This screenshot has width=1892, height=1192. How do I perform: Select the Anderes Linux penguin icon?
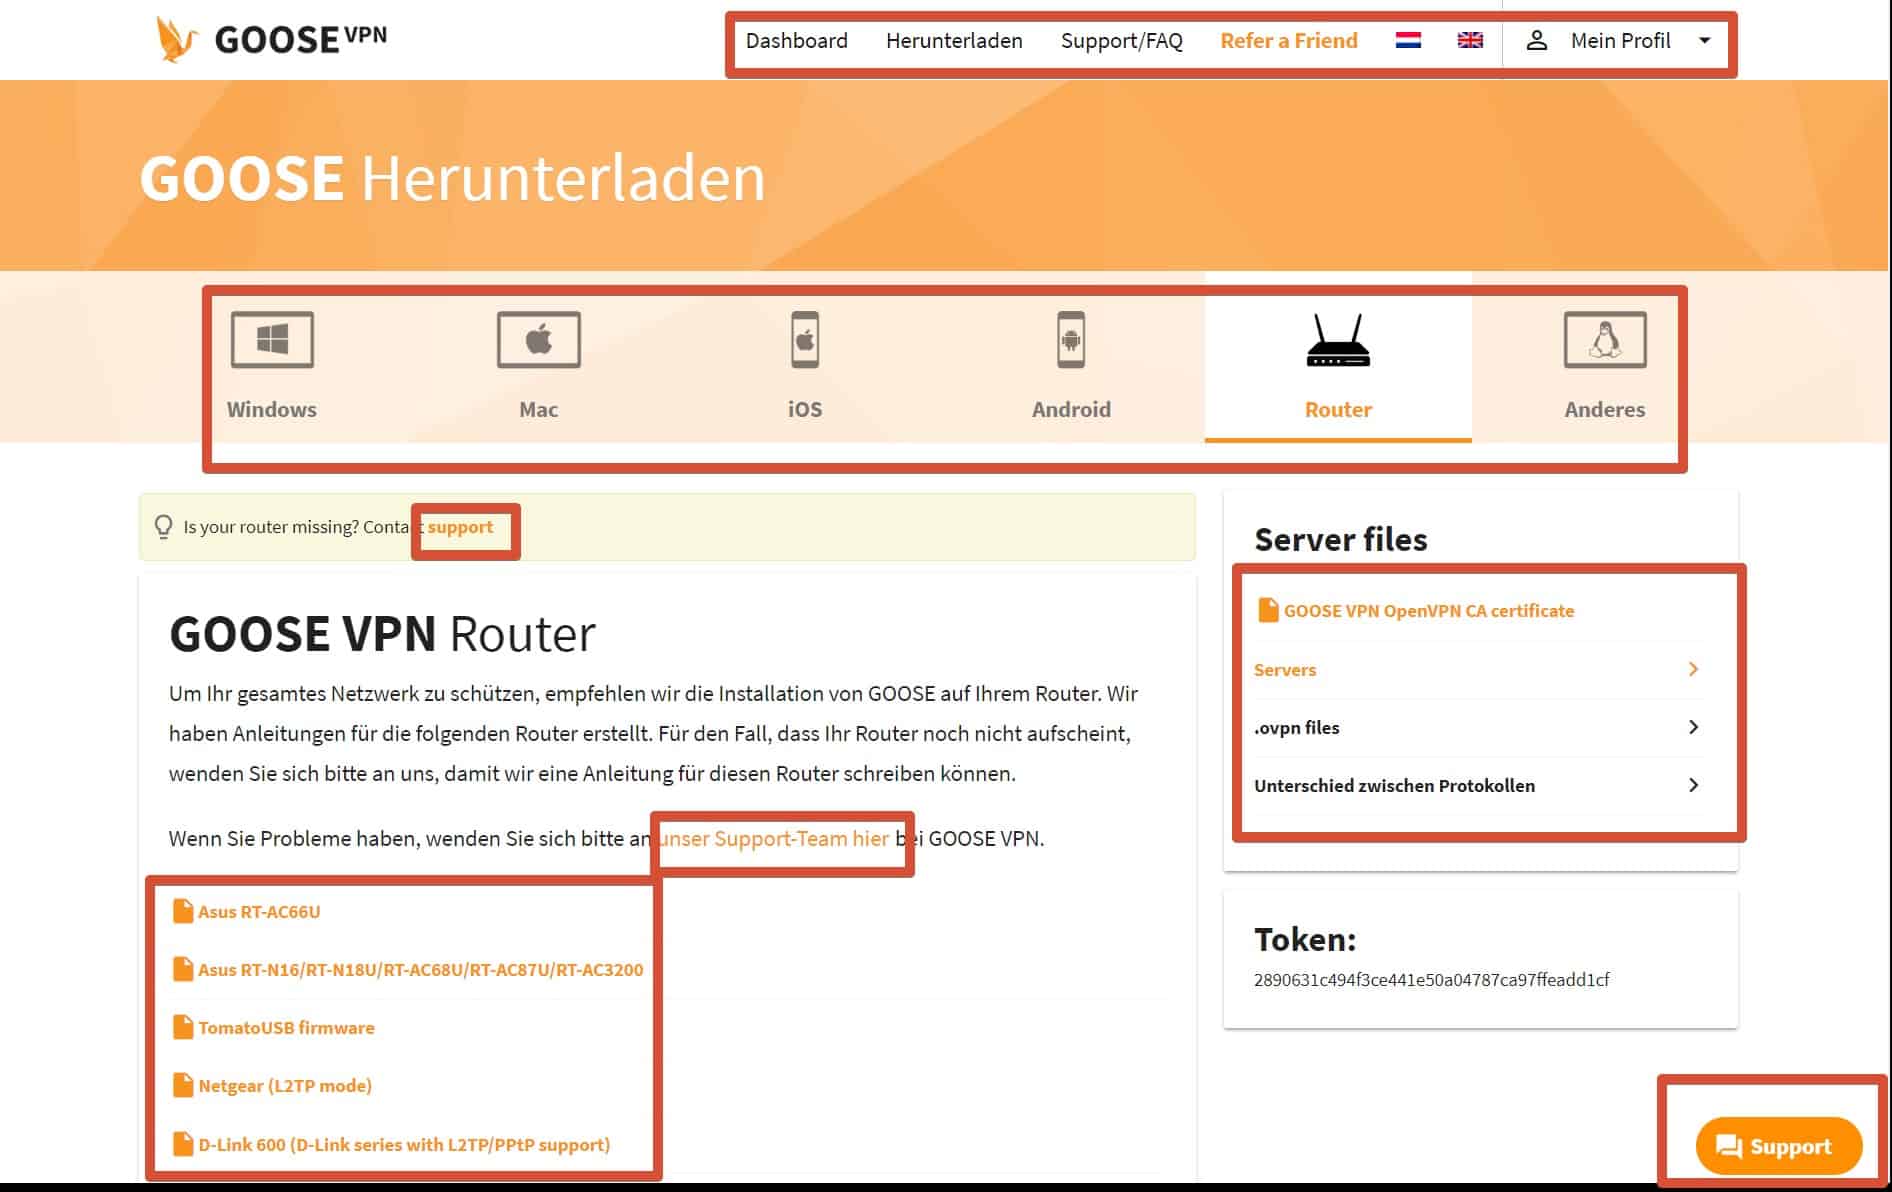tap(1605, 340)
